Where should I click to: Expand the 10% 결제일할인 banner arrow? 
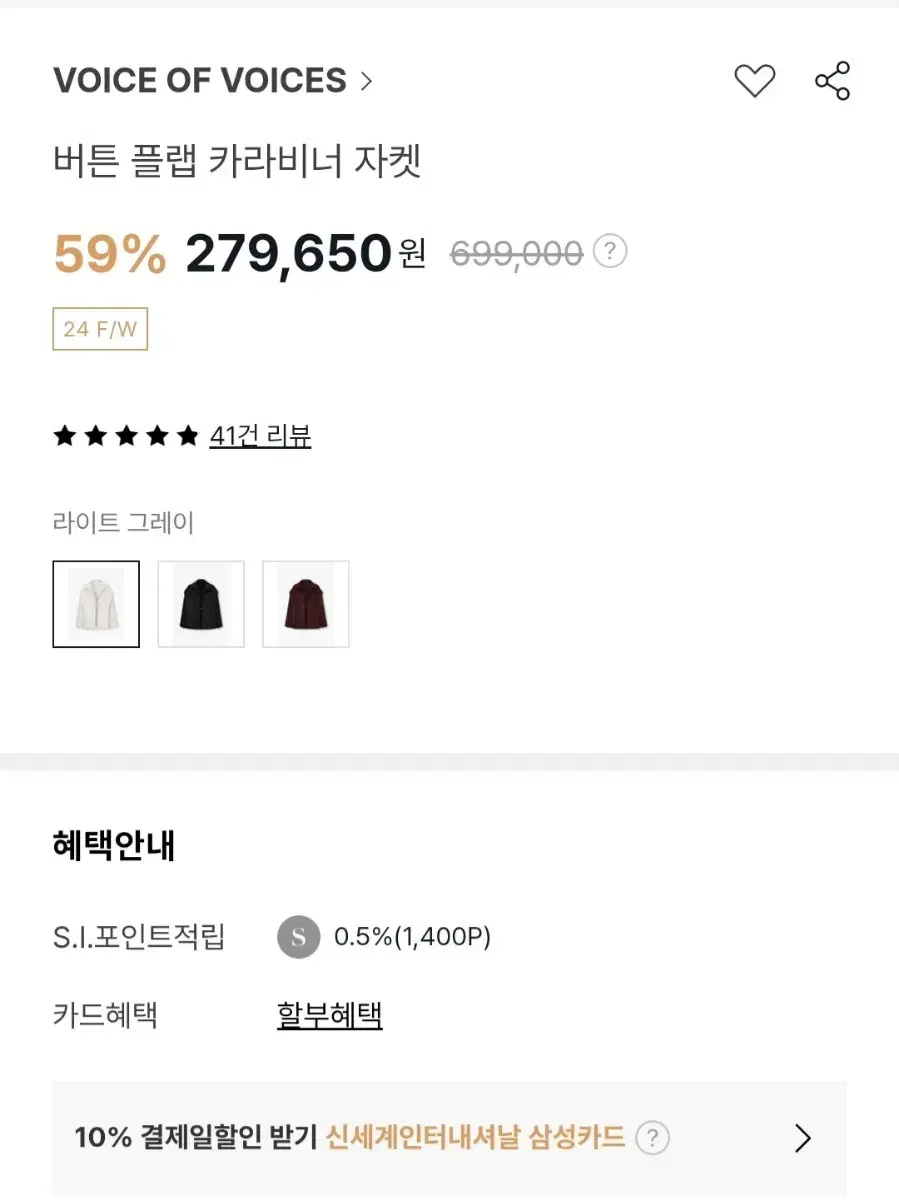(802, 1138)
